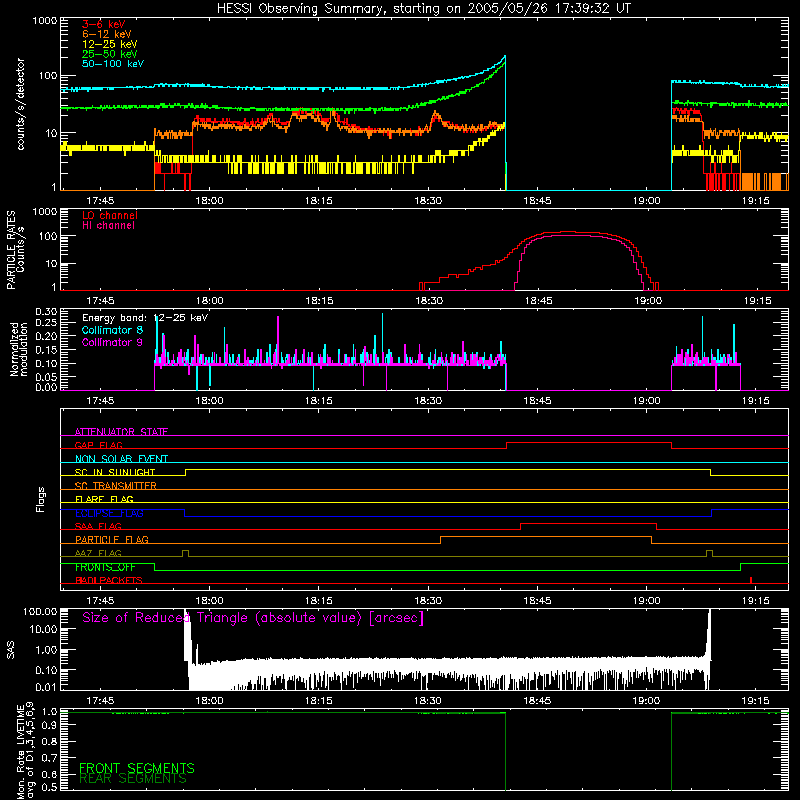This screenshot has height=800, width=800.
Task: Select the '25-50 keV' legend label
Action: 110,54
